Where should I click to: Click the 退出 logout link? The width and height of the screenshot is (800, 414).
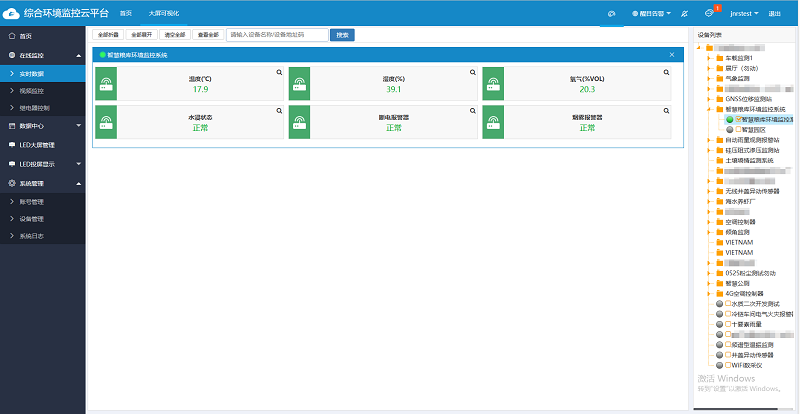click(774, 14)
